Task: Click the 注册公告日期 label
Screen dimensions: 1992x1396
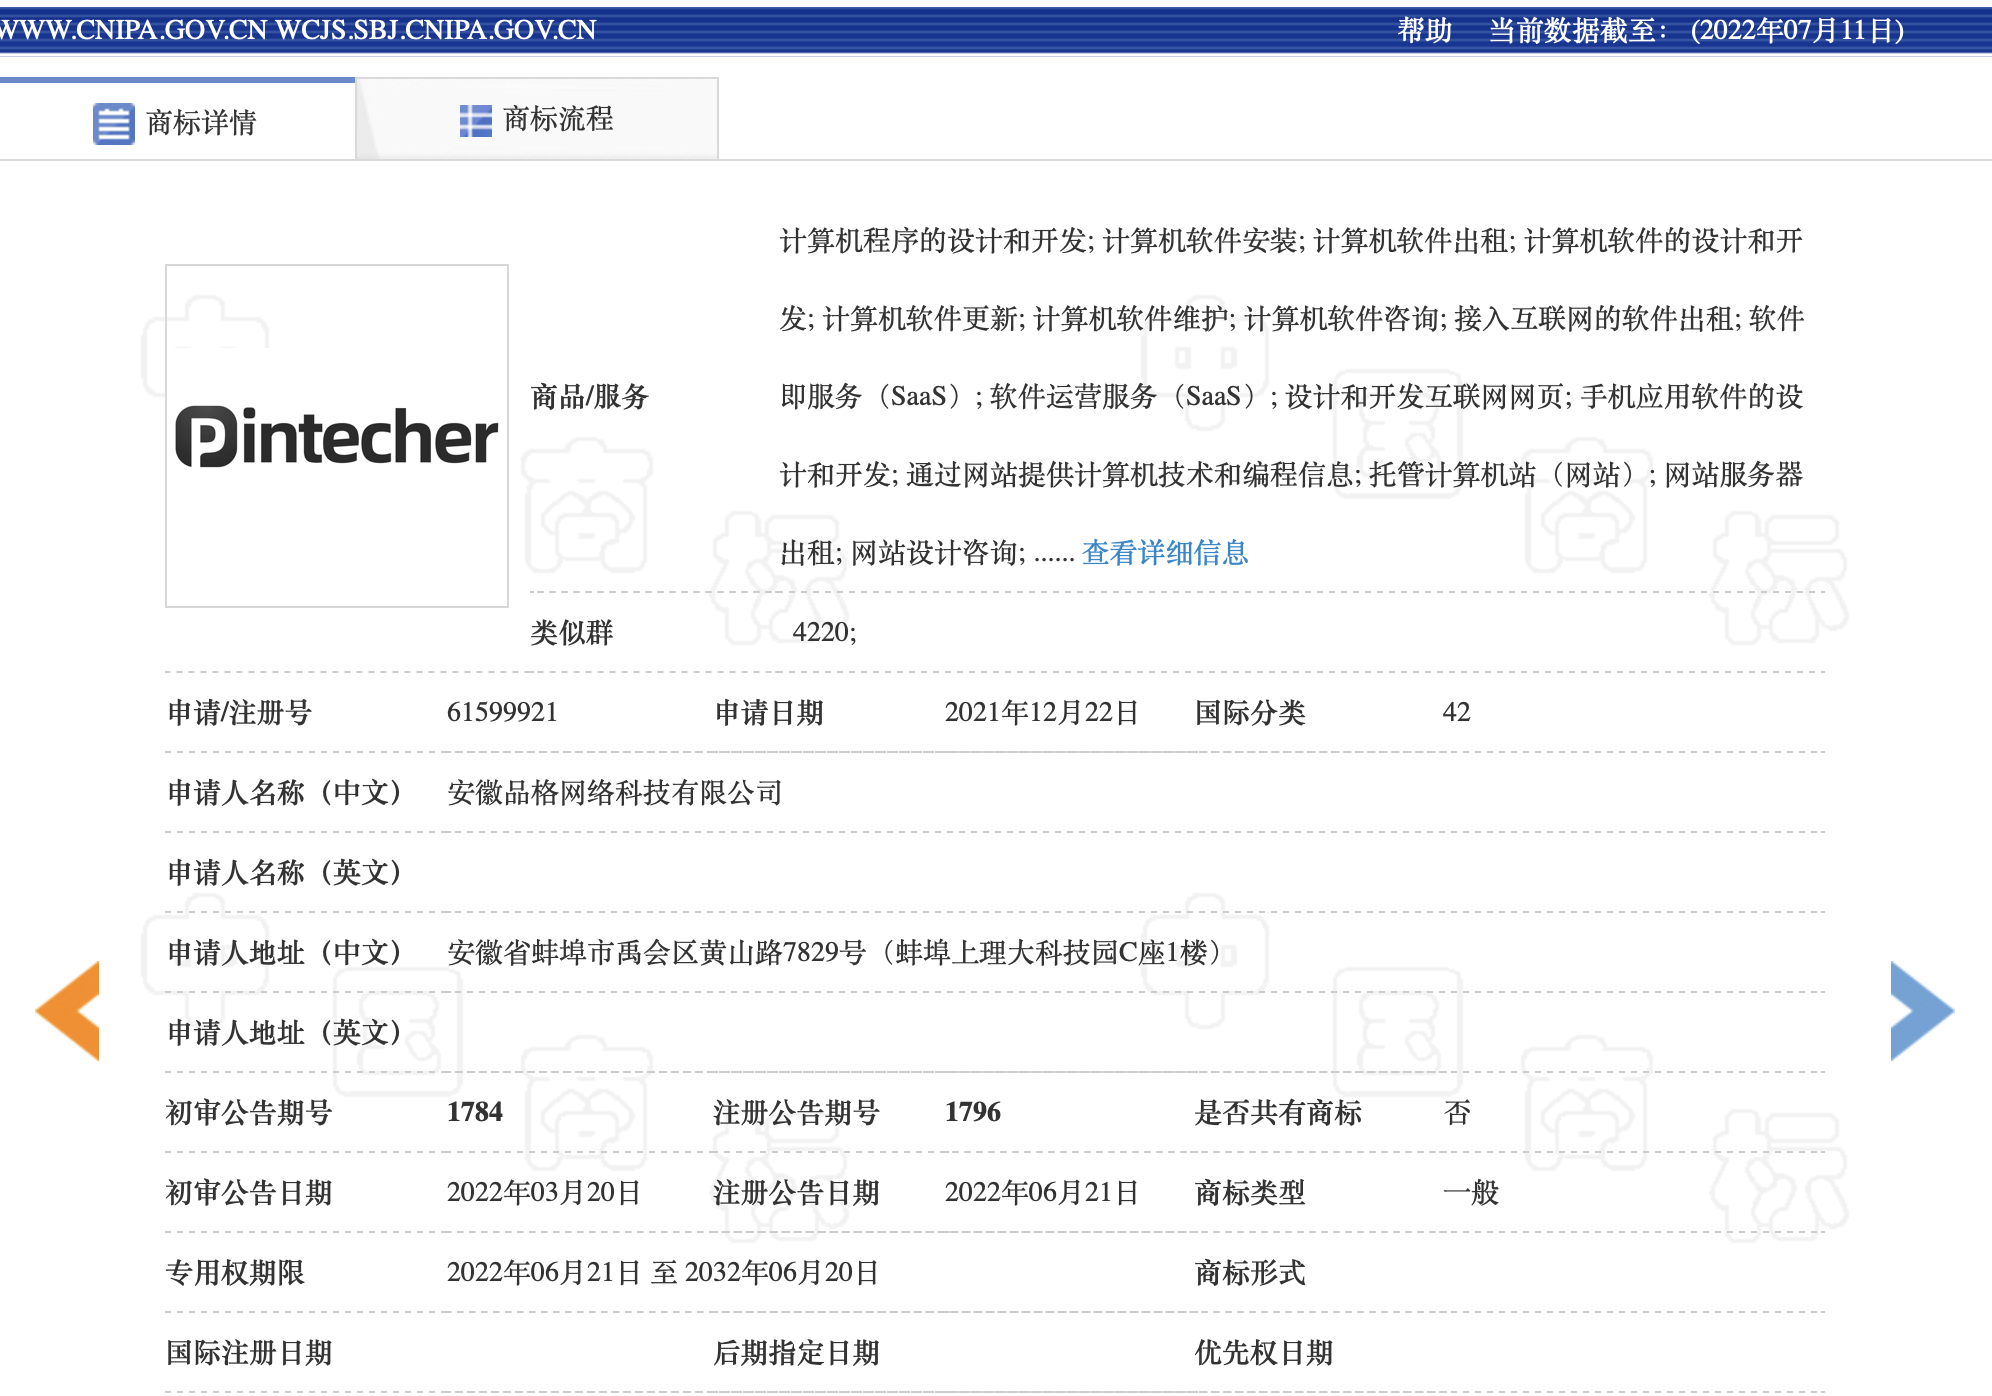Action: (796, 1192)
